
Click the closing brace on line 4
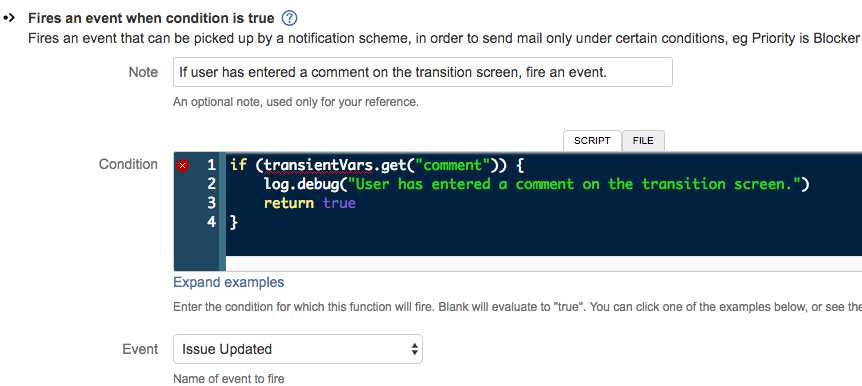(x=234, y=222)
